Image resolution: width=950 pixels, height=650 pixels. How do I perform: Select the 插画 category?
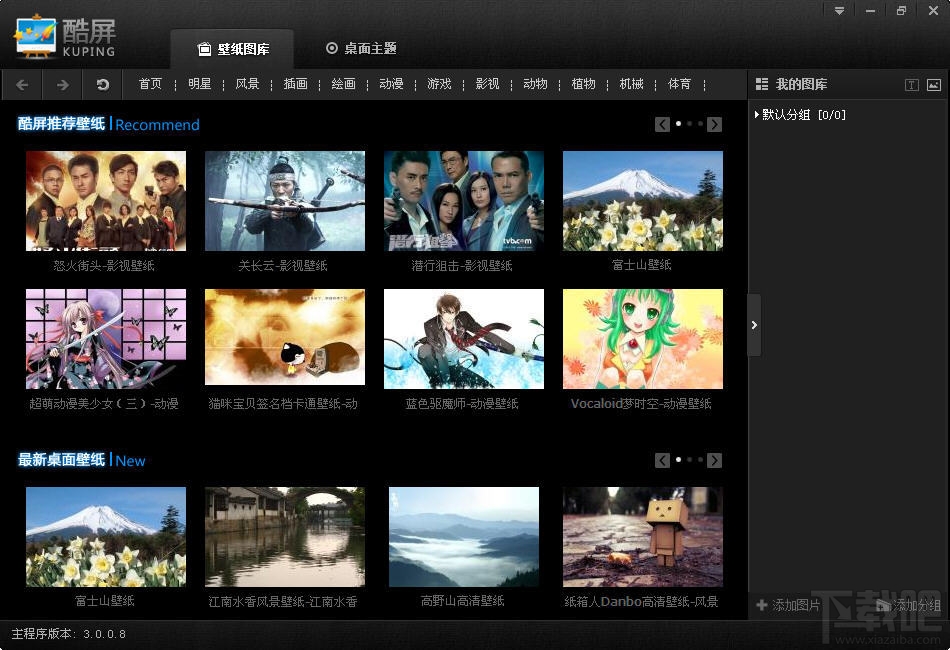(x=296, y=84)
